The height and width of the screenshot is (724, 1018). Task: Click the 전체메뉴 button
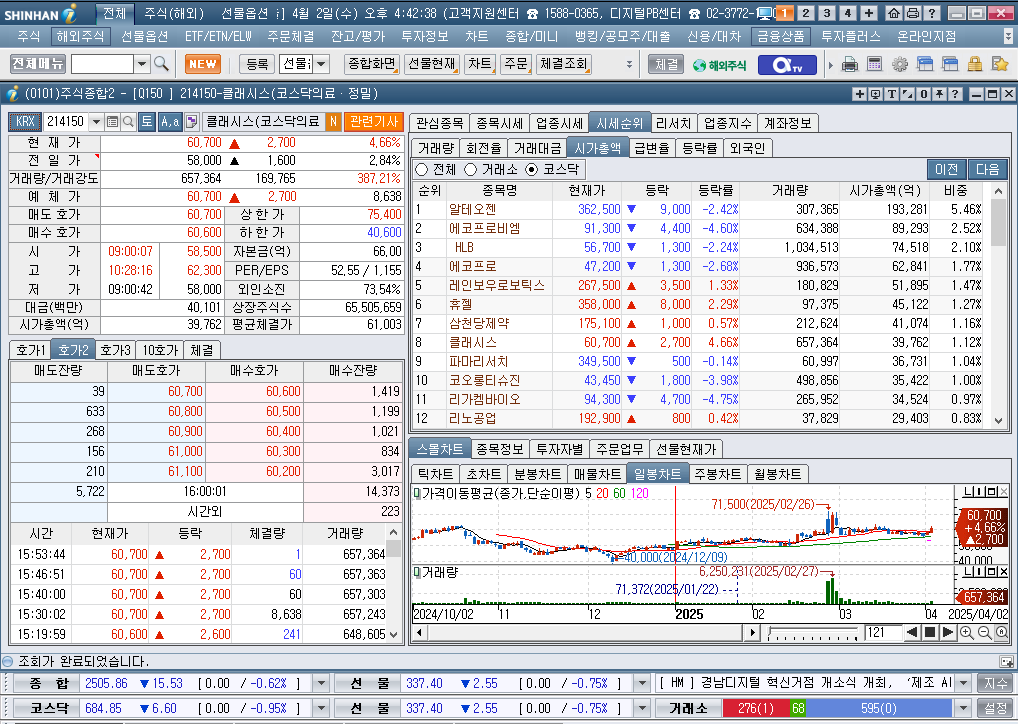pyautogui.click(x=38, y=64)
